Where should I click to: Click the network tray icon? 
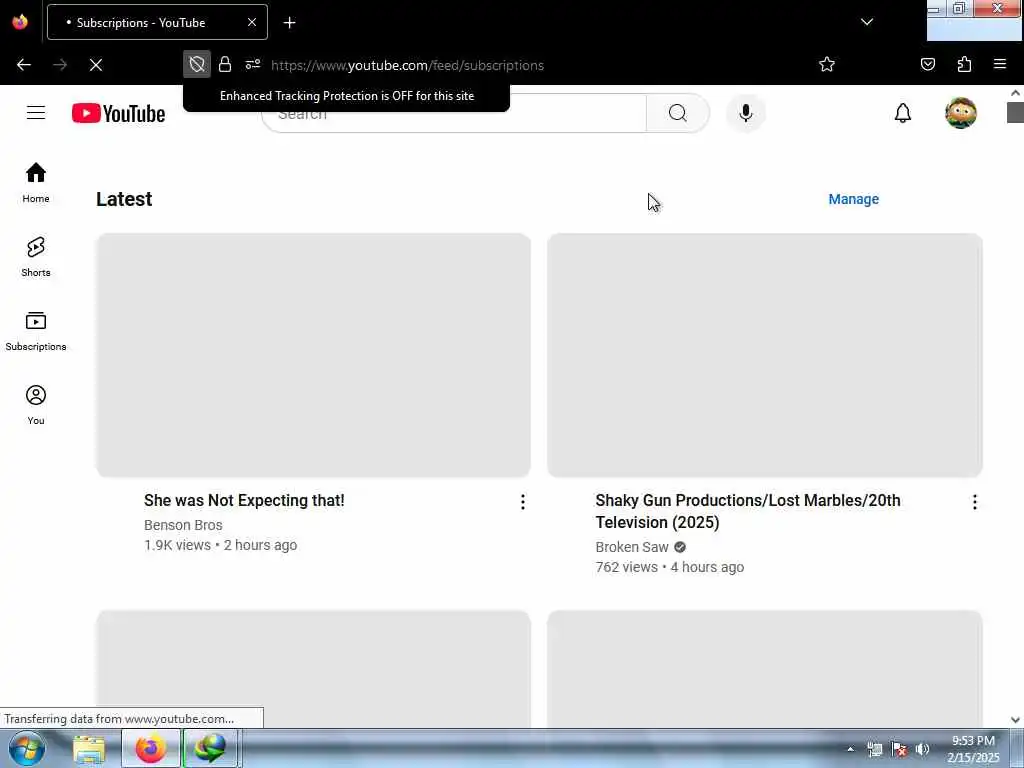875,749
